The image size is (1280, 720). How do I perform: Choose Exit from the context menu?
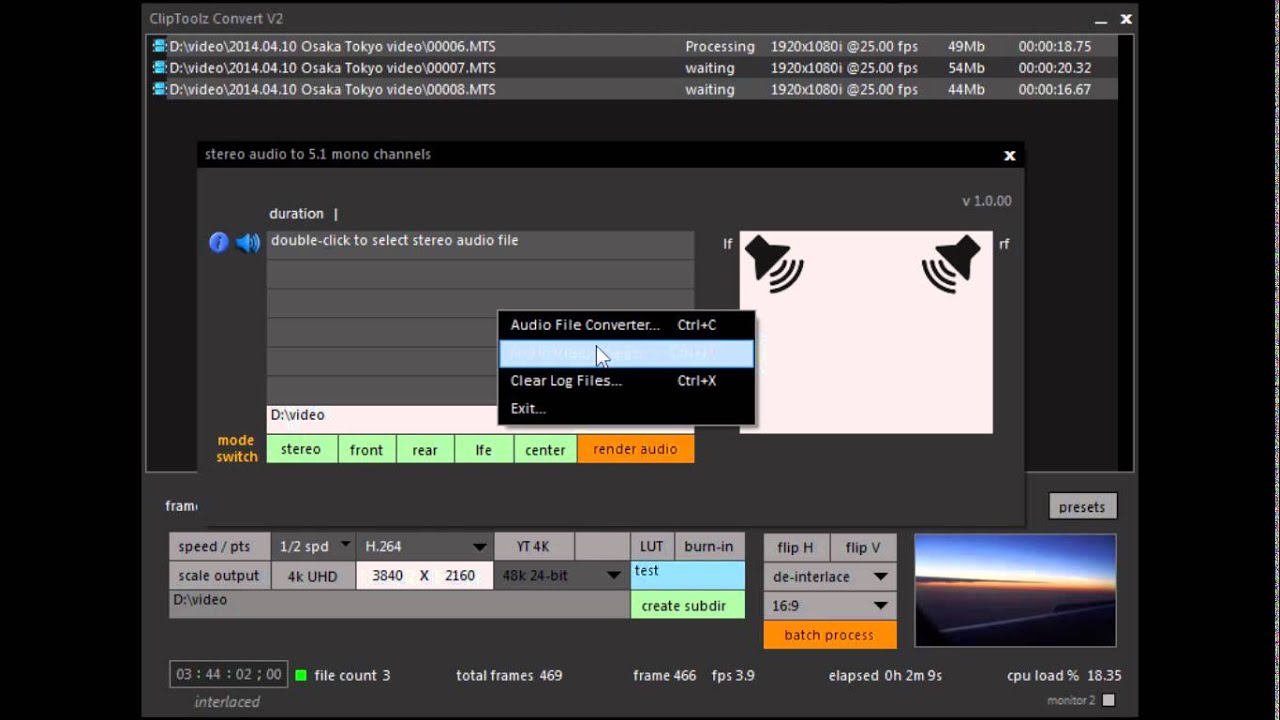click(626, 408)
